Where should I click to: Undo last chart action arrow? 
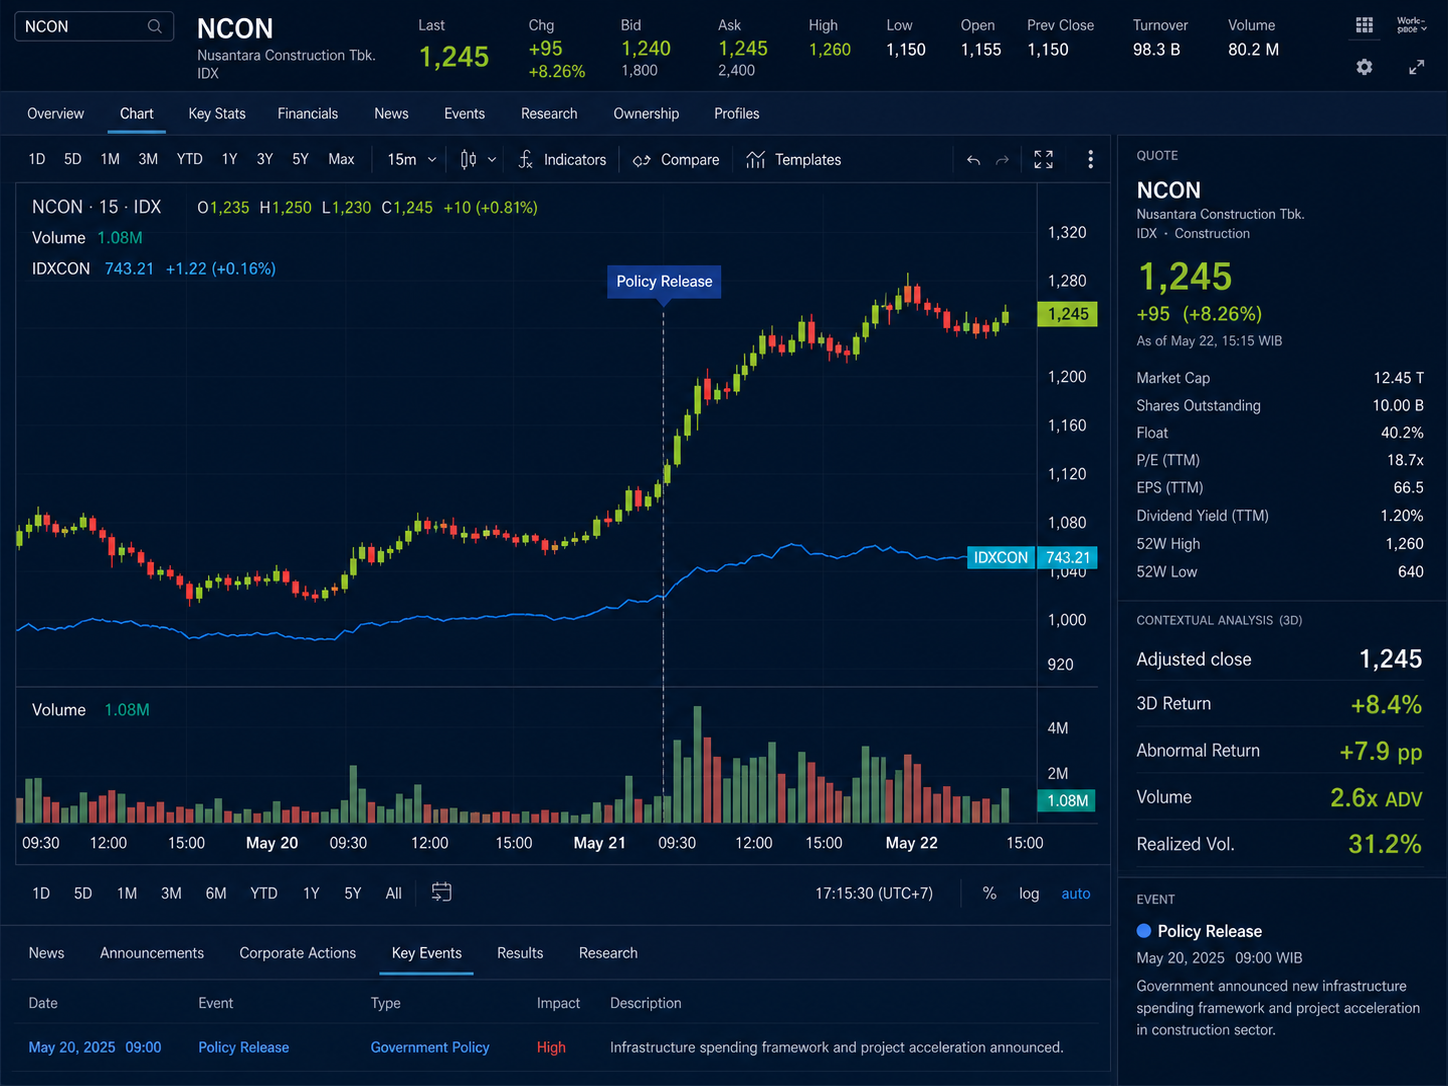[973, 160]
